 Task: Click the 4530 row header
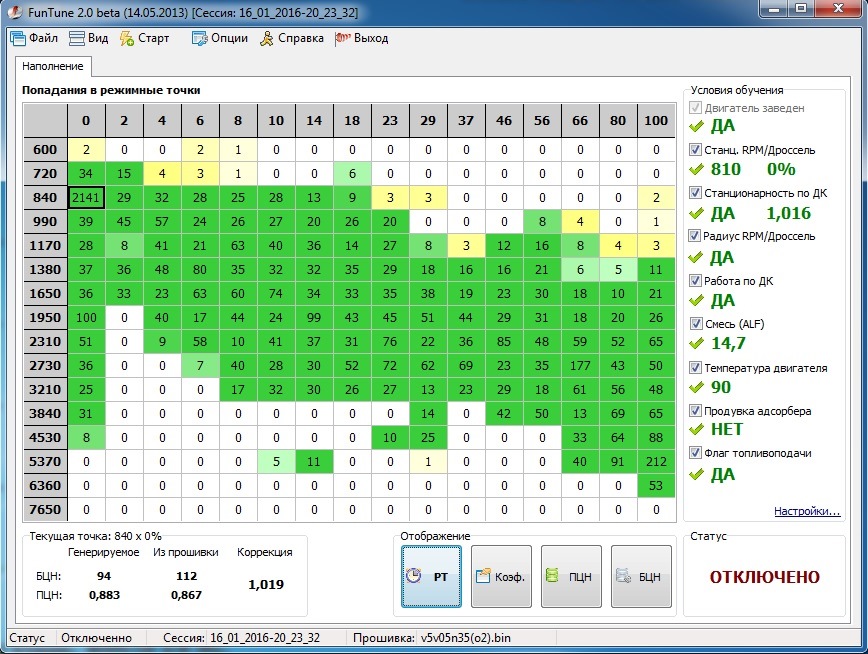click(x=45, y=437)
